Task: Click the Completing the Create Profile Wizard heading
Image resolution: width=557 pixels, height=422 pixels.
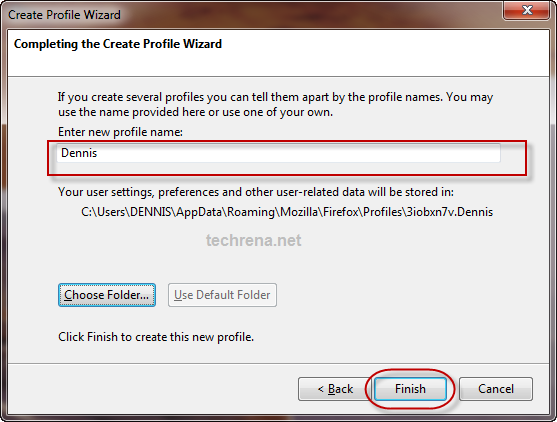Action: pos(118,44)
